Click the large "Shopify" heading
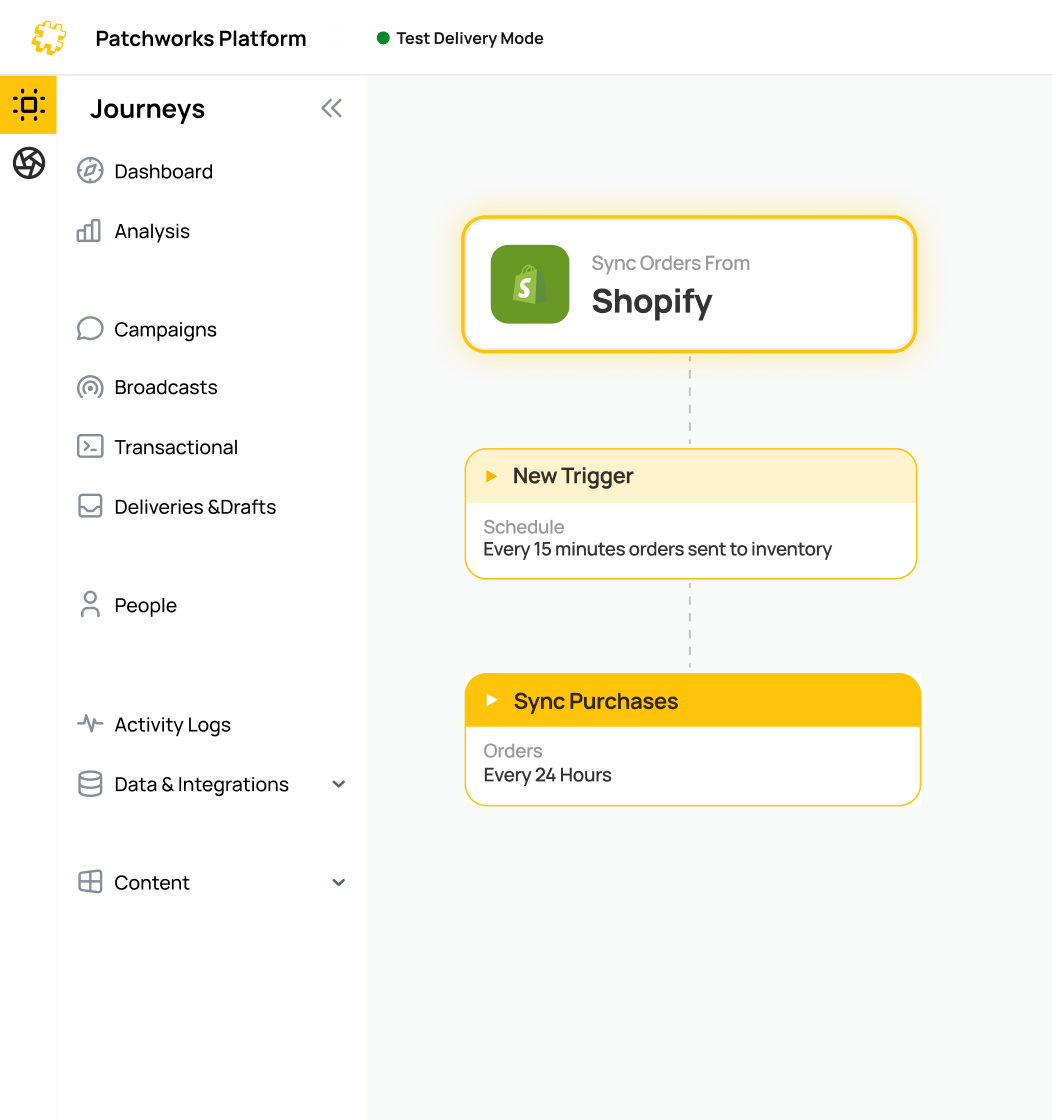 pyautogui.click(x=651, y=301)
